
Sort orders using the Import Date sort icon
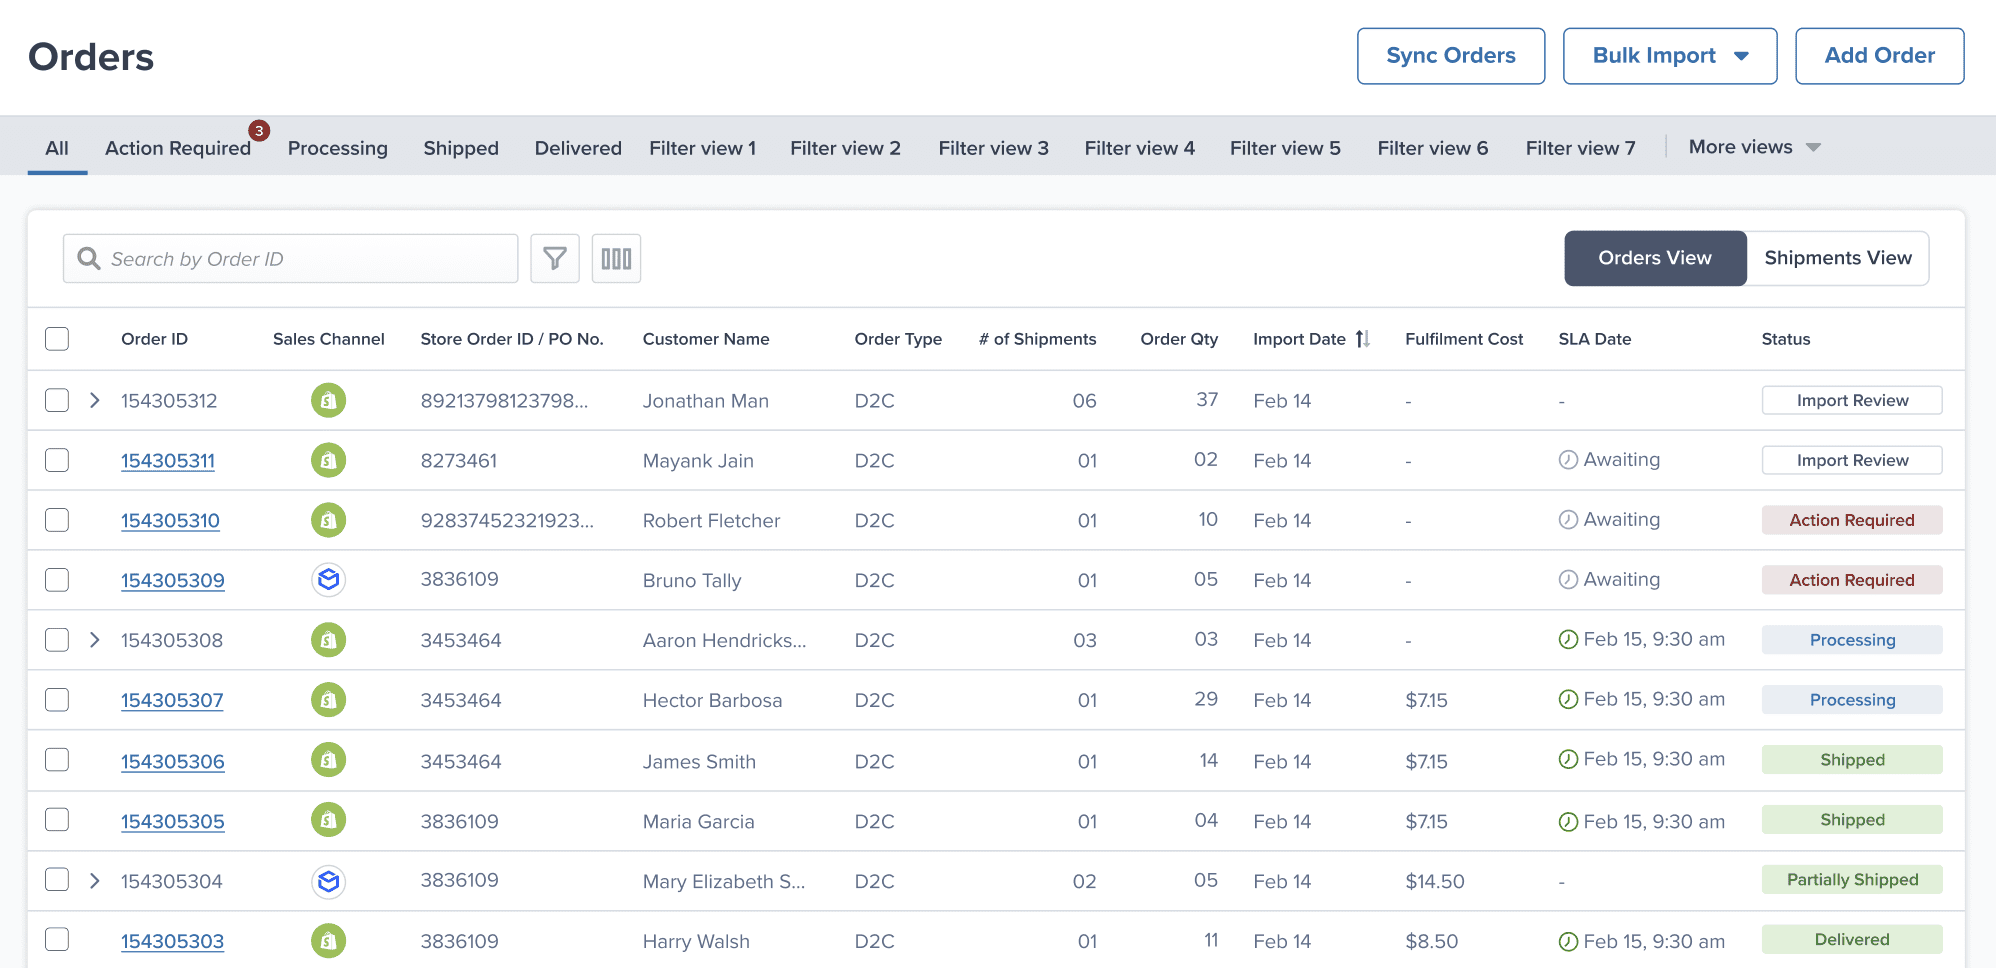(1364, 339)
